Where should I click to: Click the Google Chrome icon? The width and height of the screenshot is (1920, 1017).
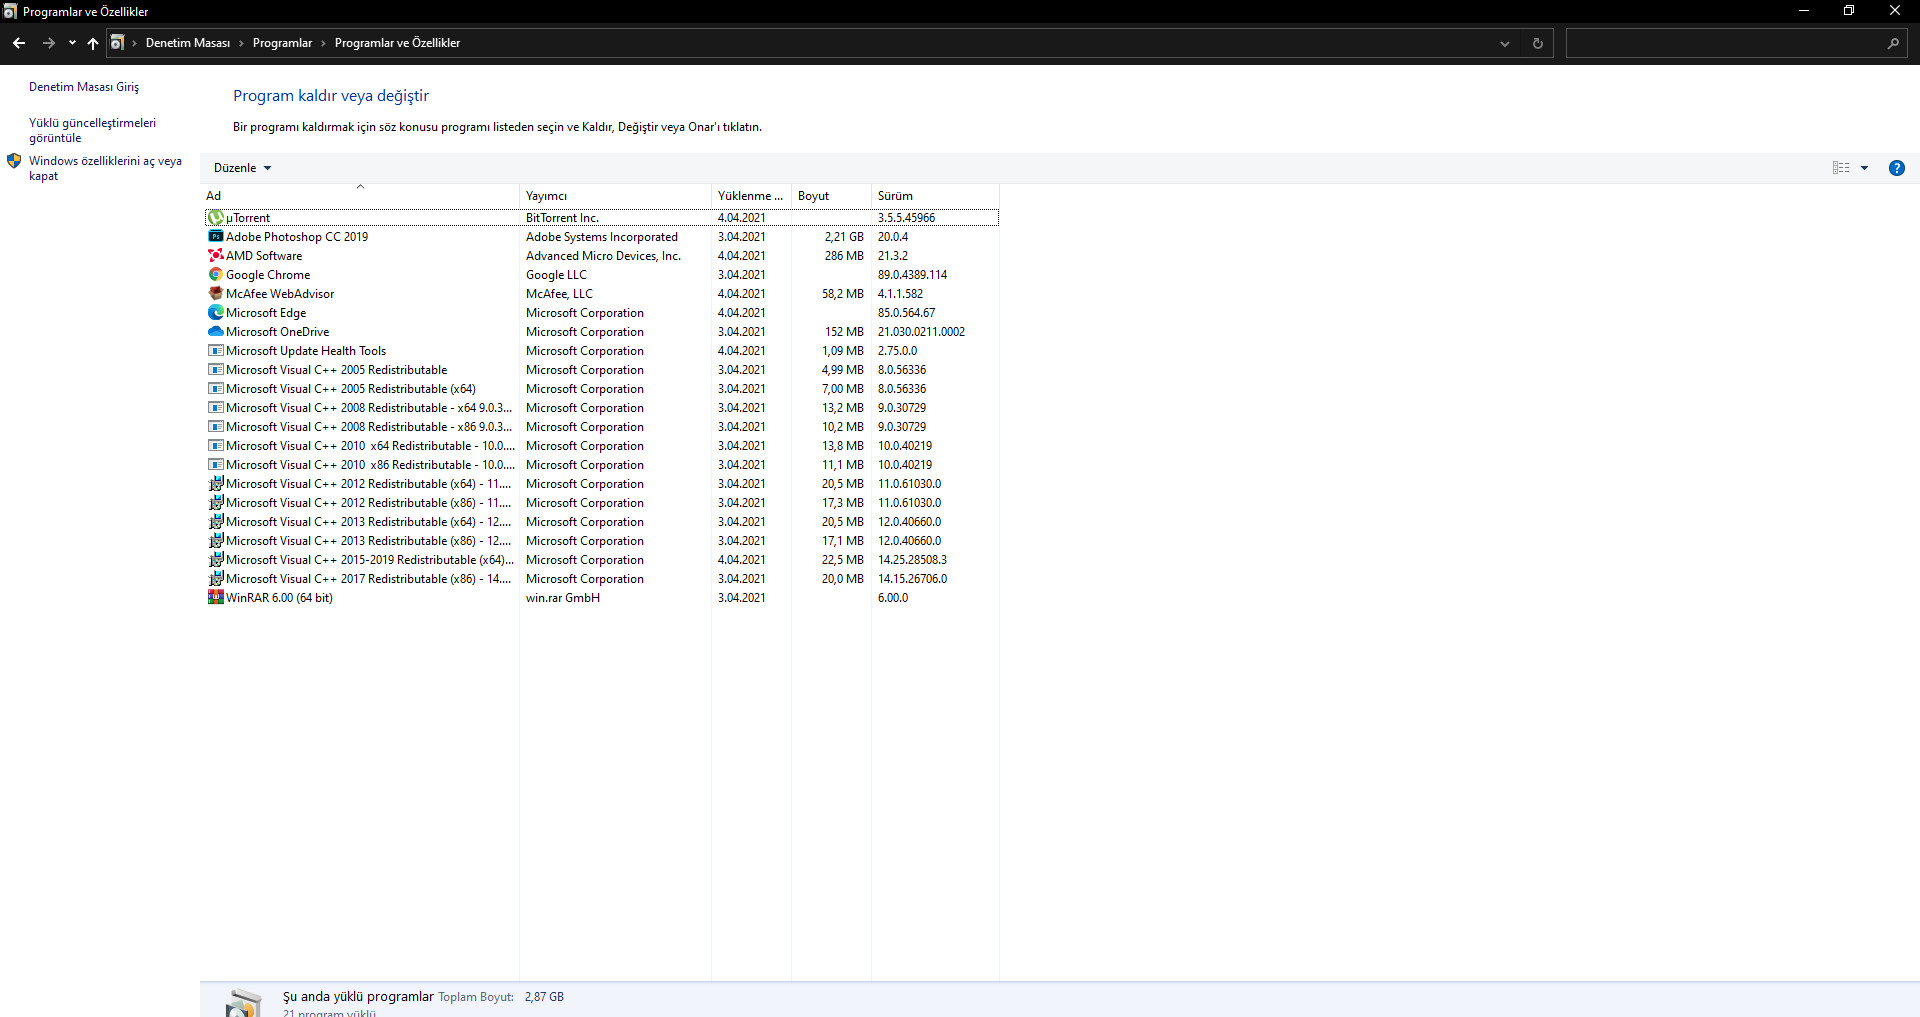pos(215,275)
